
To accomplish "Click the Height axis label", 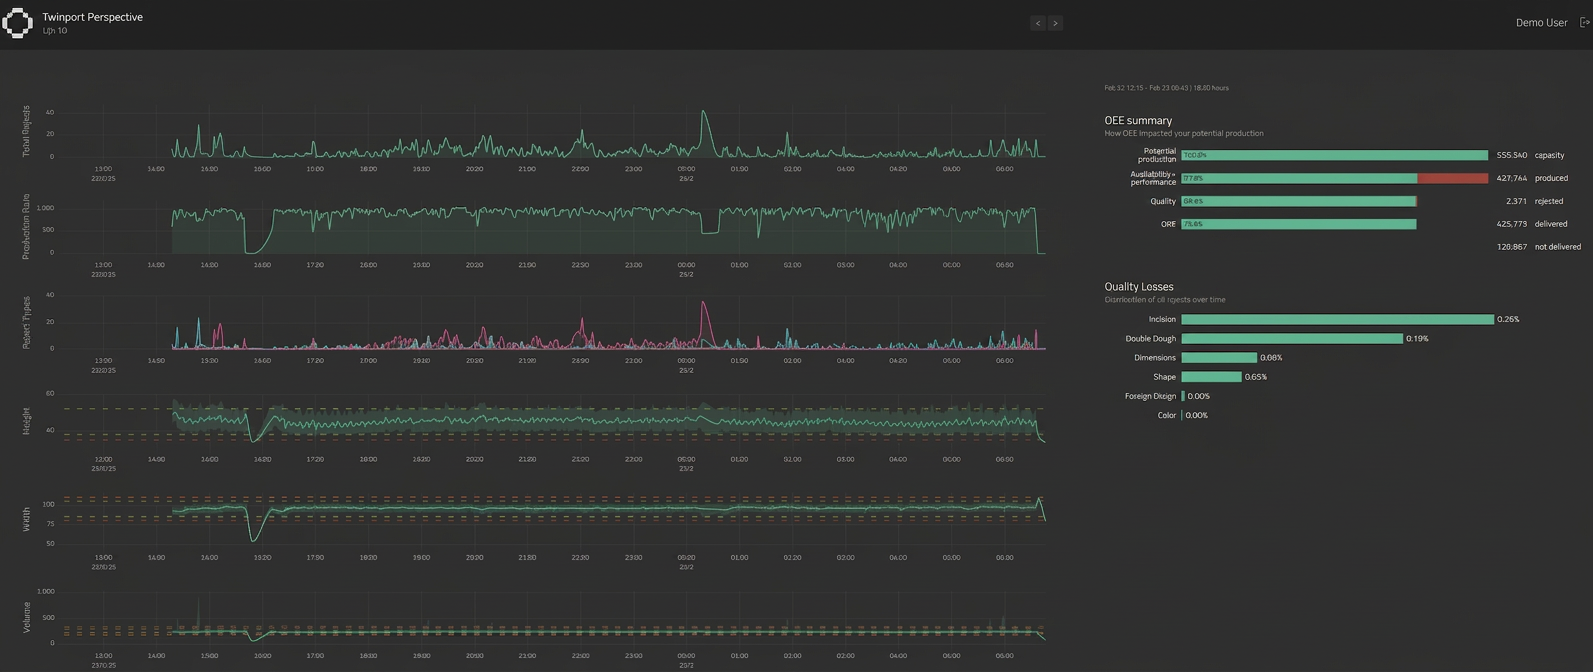I will point(26,422).
